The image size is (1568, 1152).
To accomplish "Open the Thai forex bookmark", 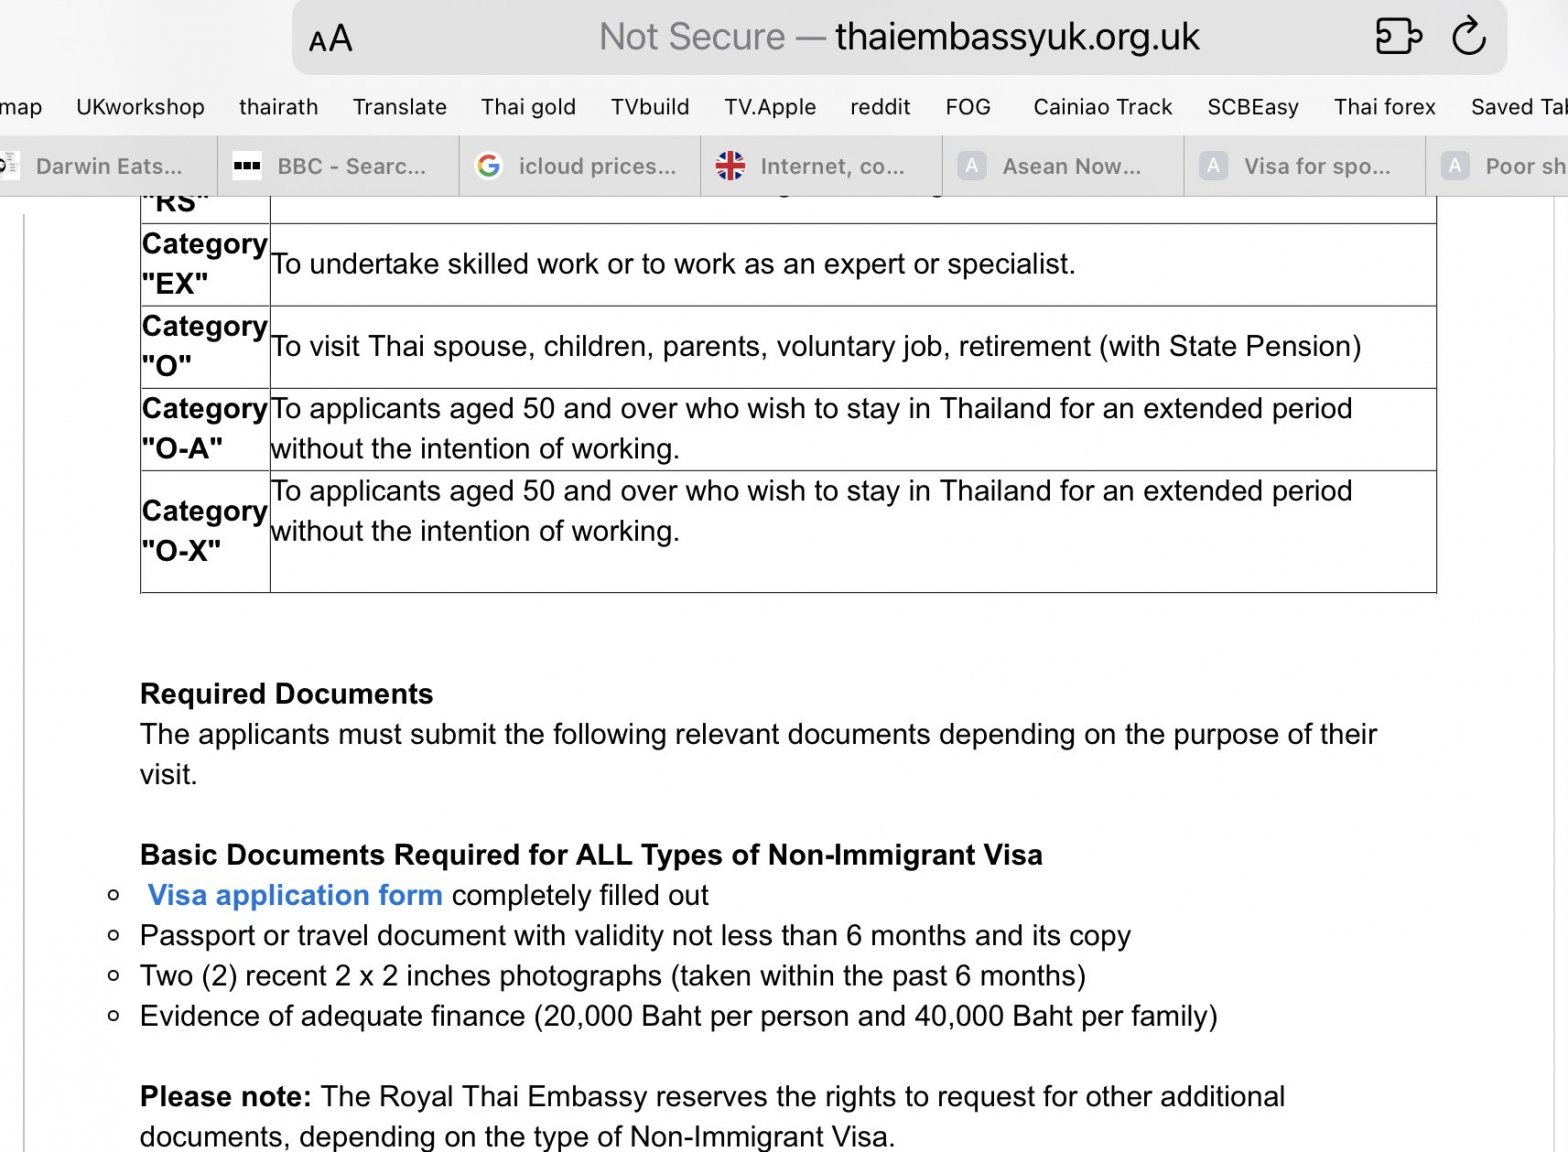I will tap(1384, 107).
